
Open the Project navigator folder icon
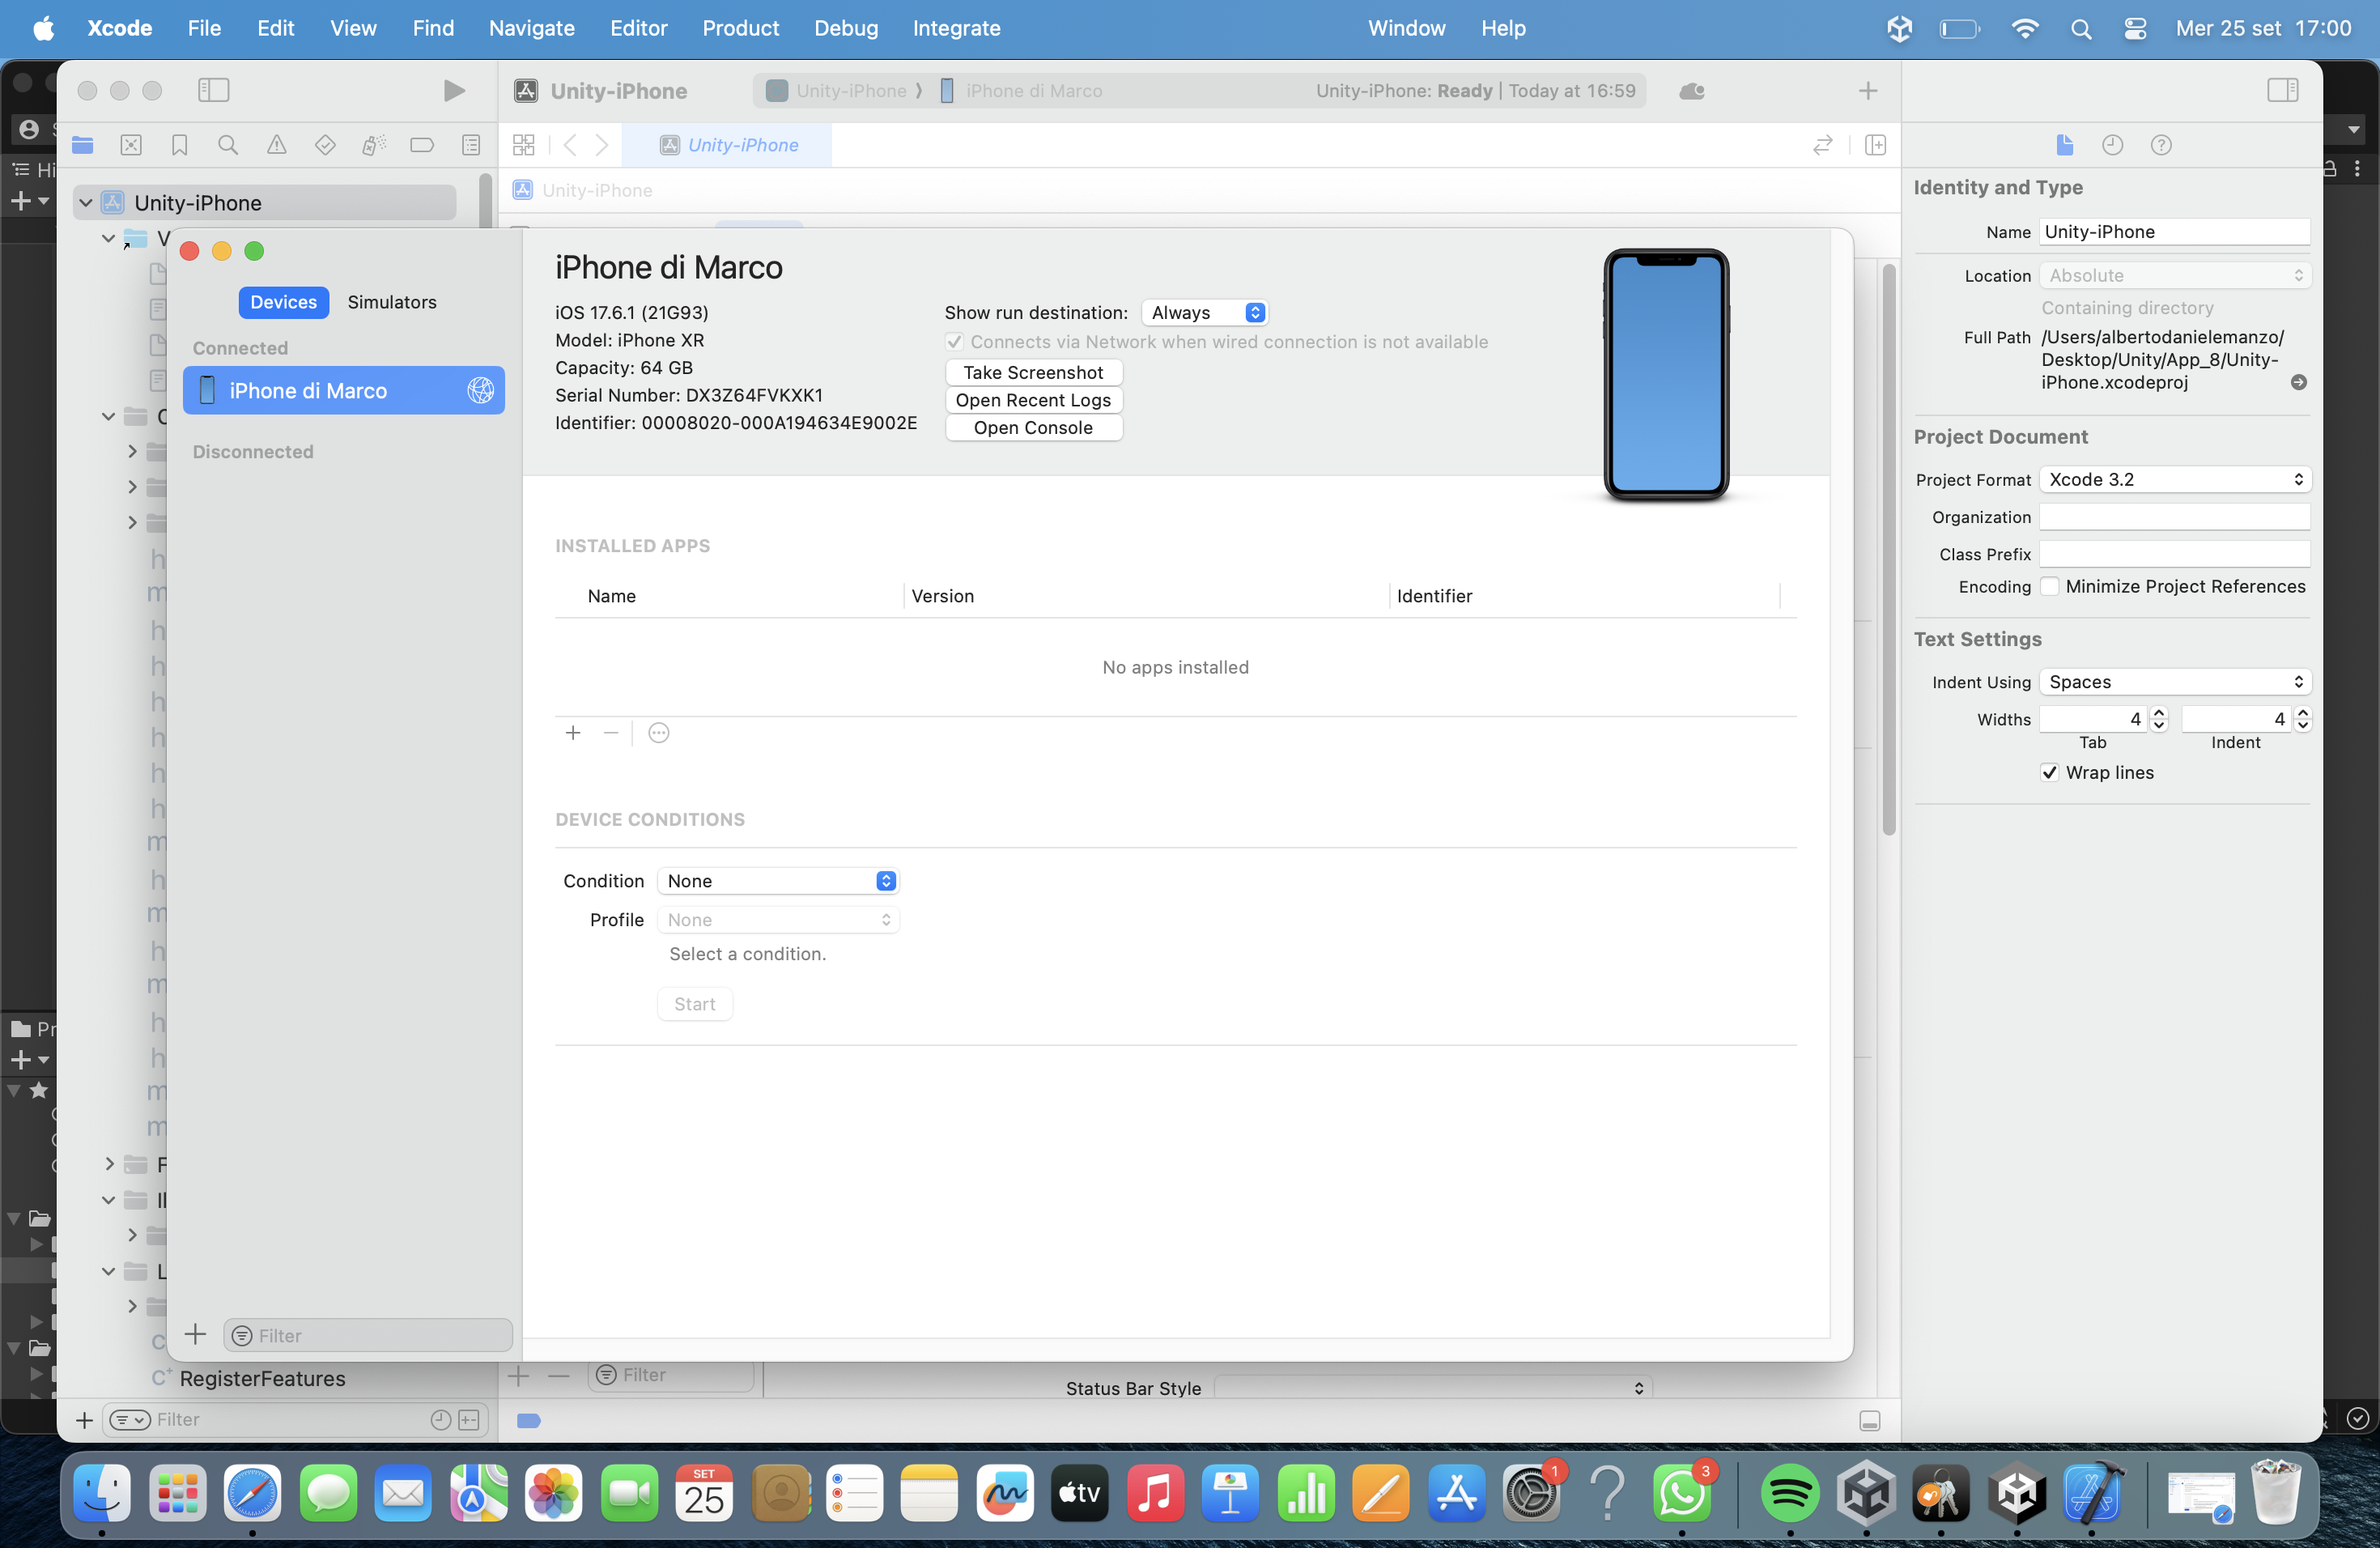tap(83, 145)
